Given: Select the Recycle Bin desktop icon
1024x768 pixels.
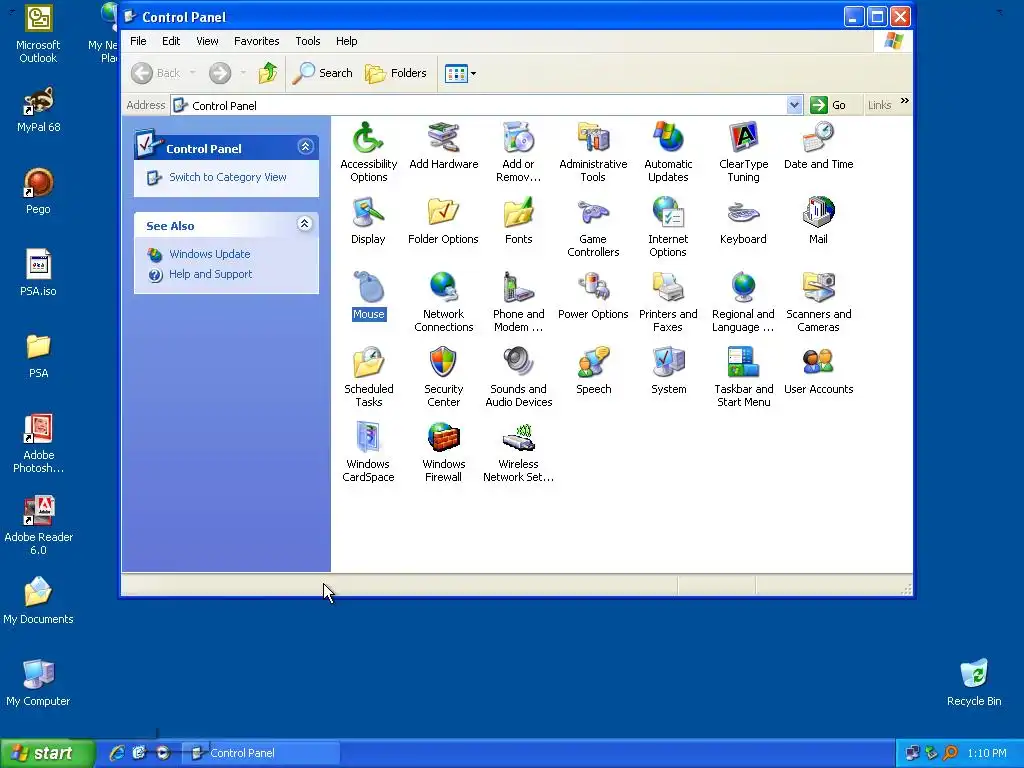Looking at the screenshot, I should [974, 682].
